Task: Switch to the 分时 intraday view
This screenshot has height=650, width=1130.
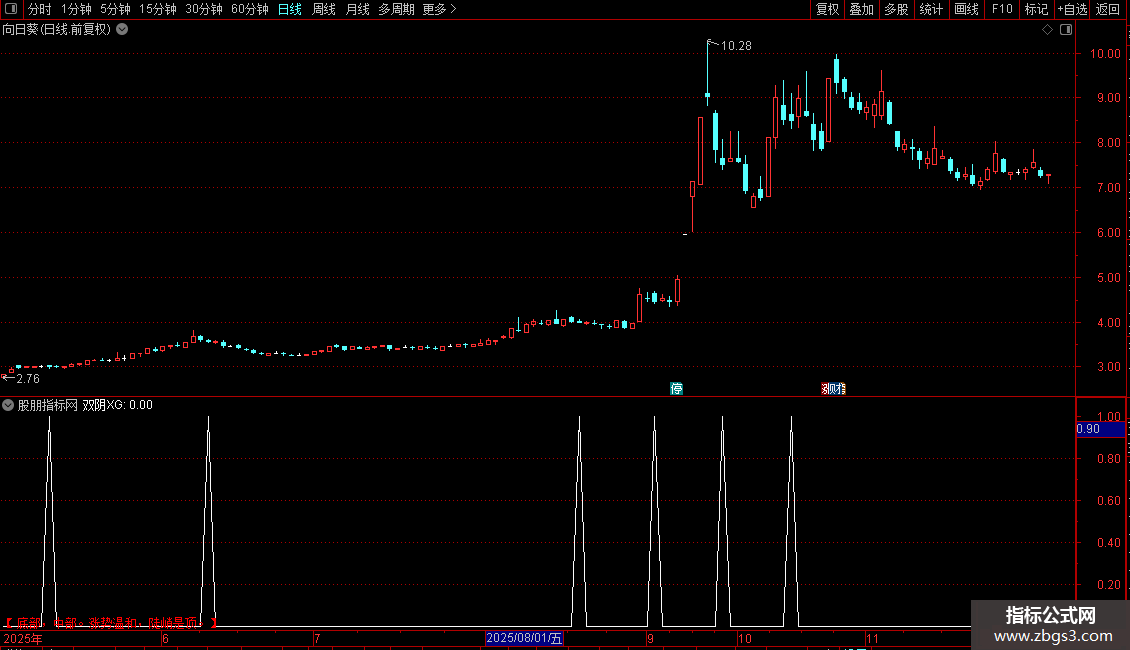Action: tap(40, 9)
